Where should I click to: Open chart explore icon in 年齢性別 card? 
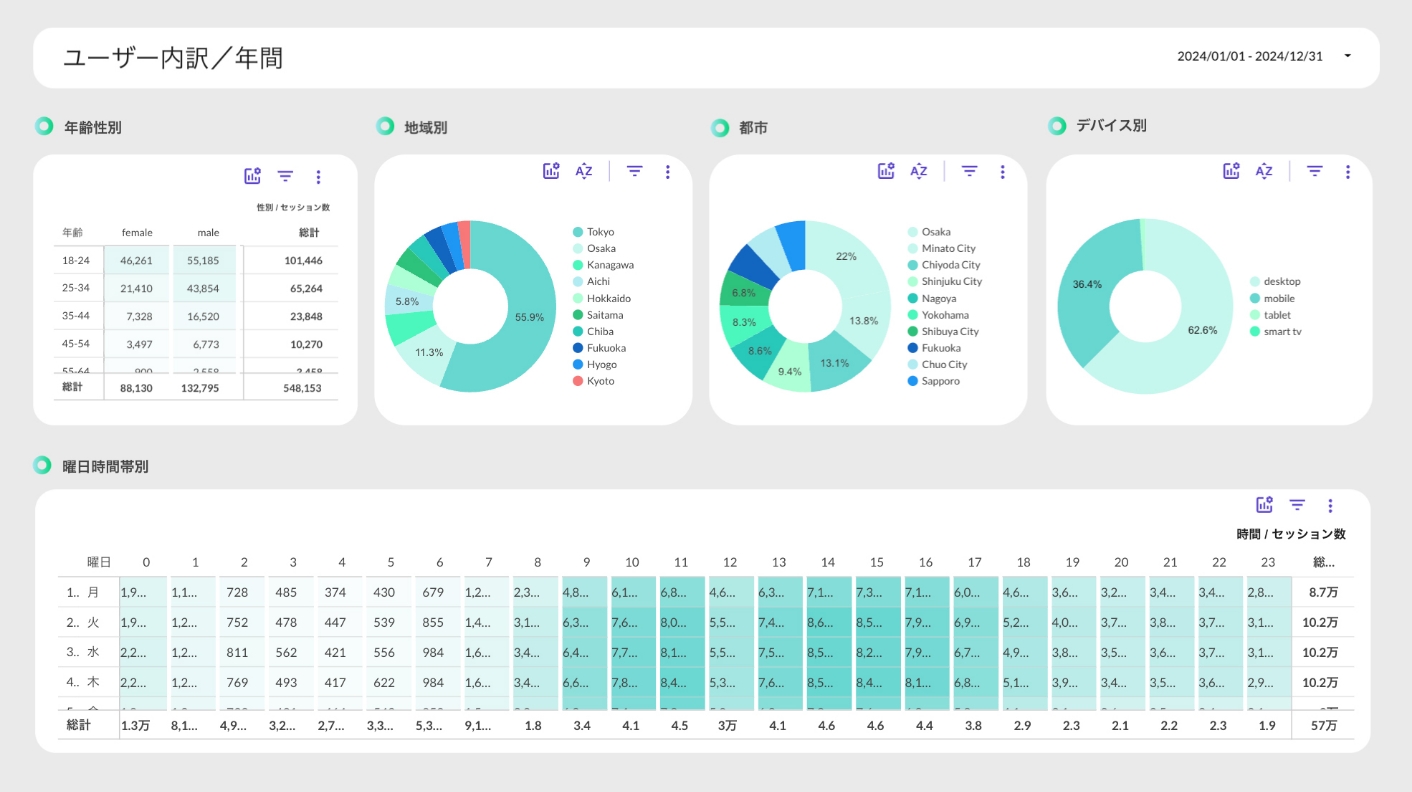tap(252, 176)
